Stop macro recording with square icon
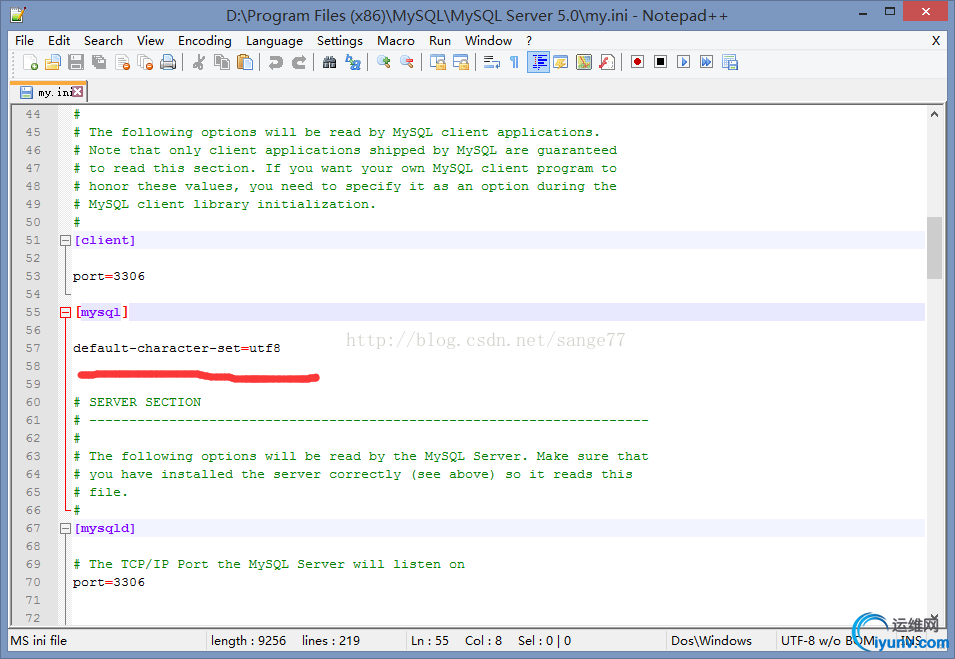 (x=660, y=62)
